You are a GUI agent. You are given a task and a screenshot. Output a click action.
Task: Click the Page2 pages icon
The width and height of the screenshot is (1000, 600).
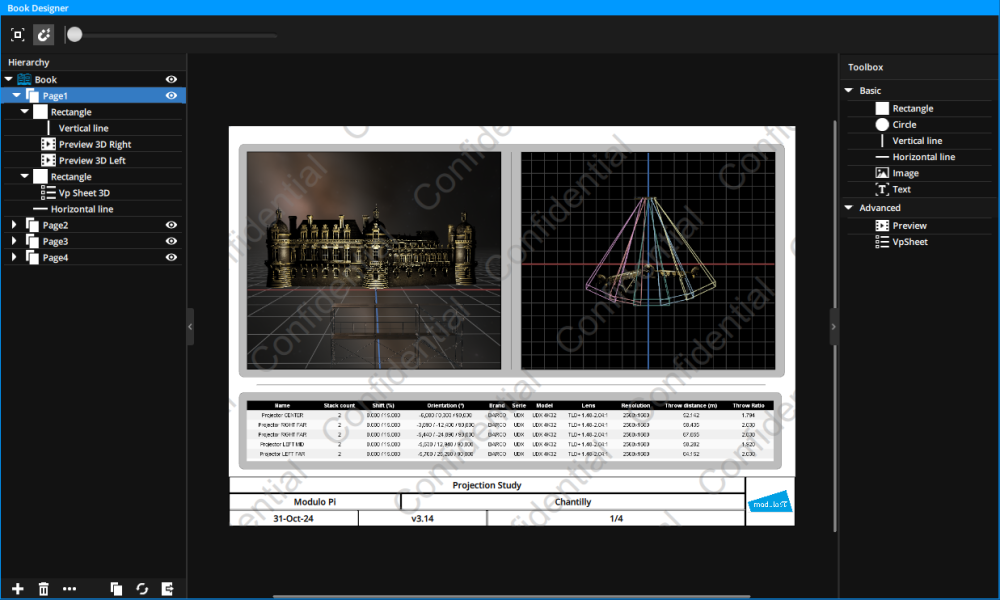click(32, 224)
